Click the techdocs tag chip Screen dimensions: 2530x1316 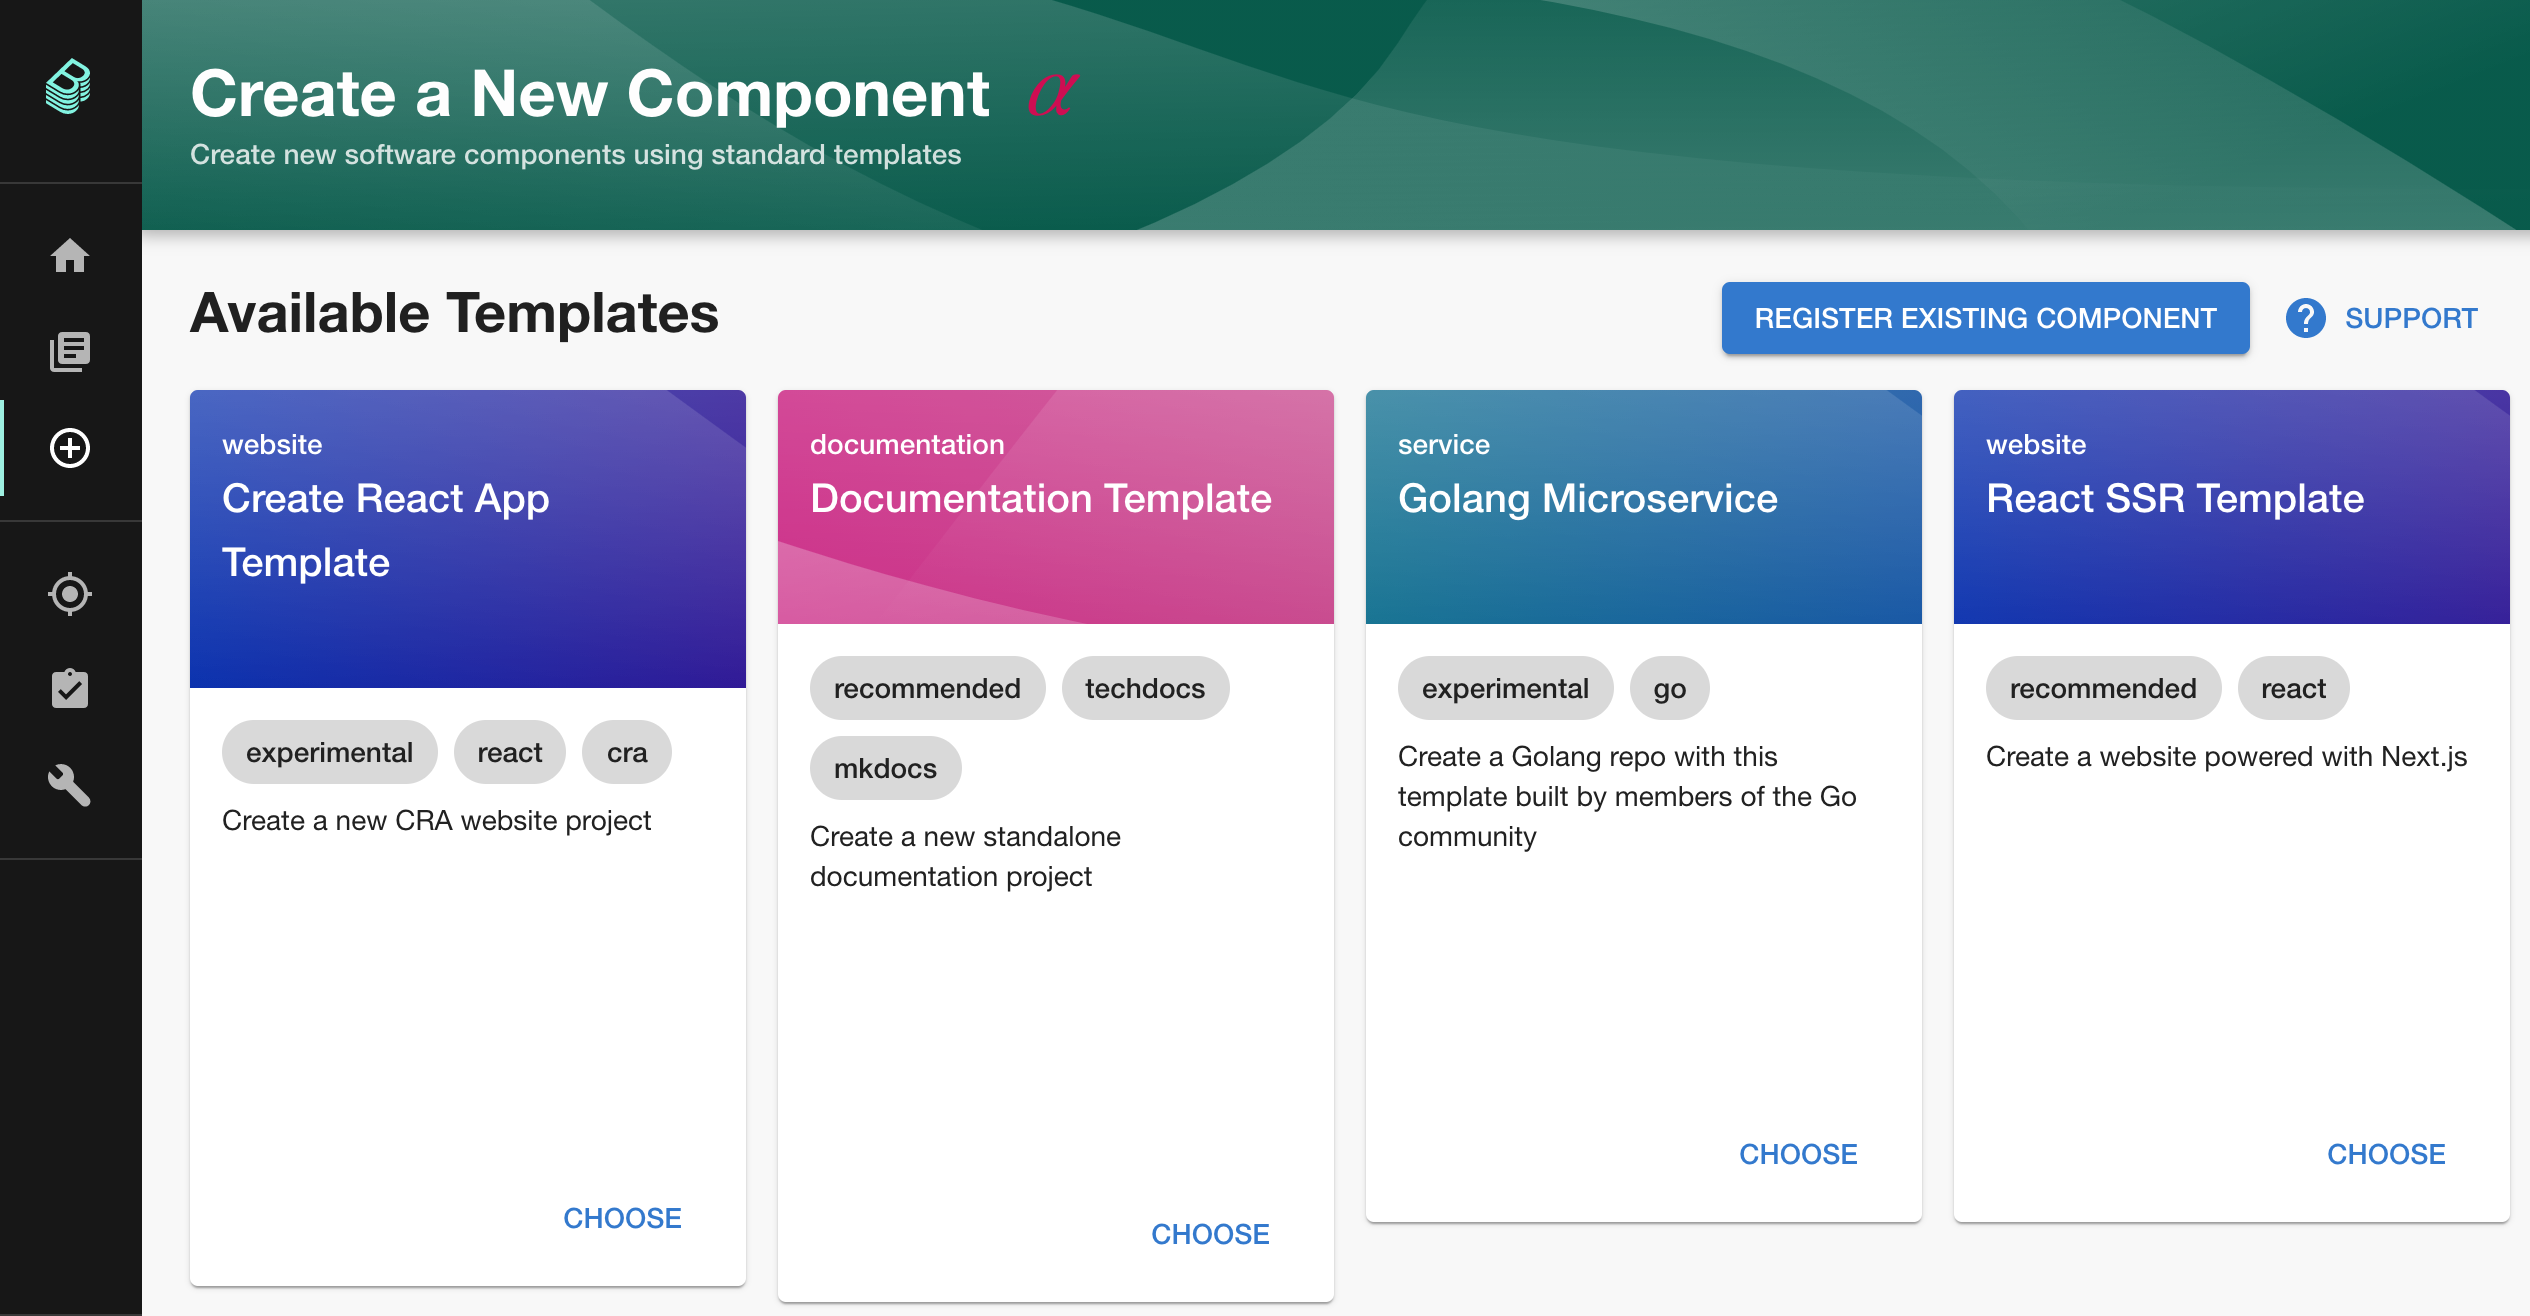tap(1145, 688)
